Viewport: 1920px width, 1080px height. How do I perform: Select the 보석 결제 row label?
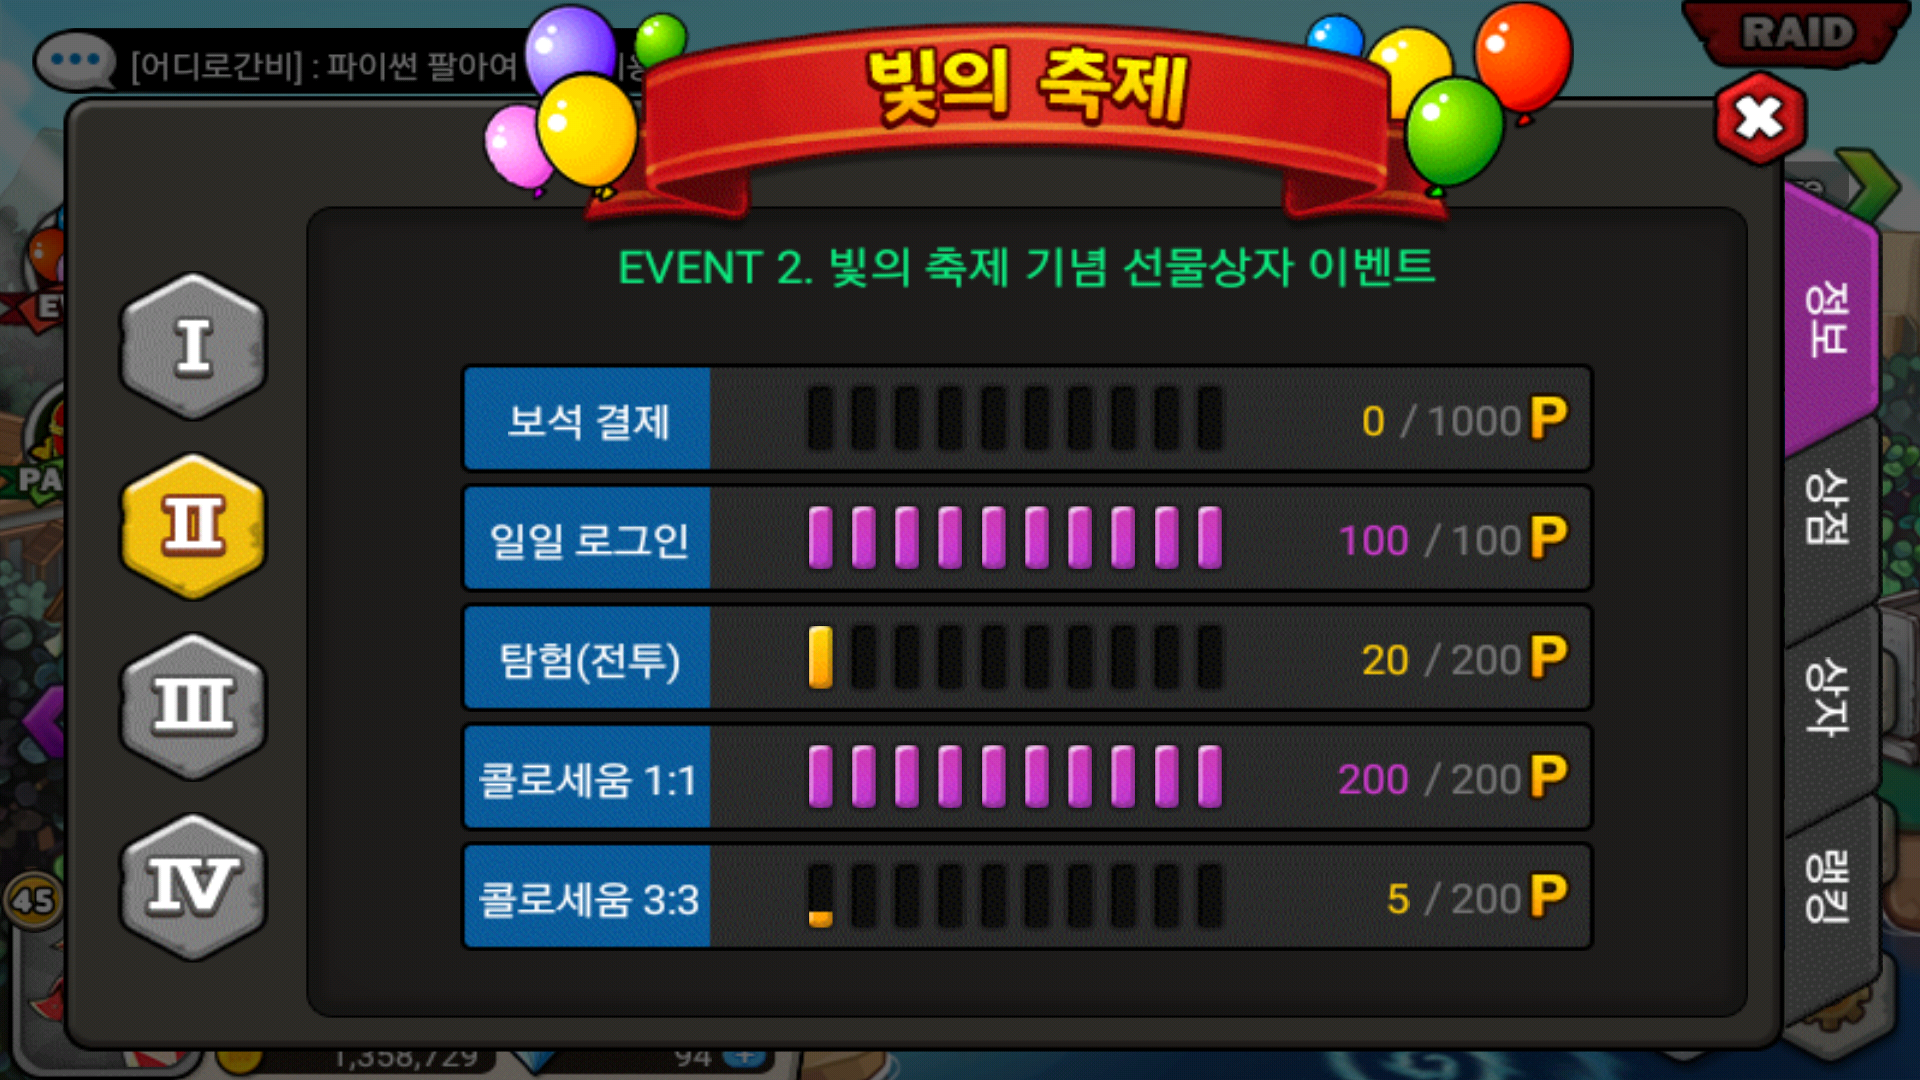coord(588,419)
